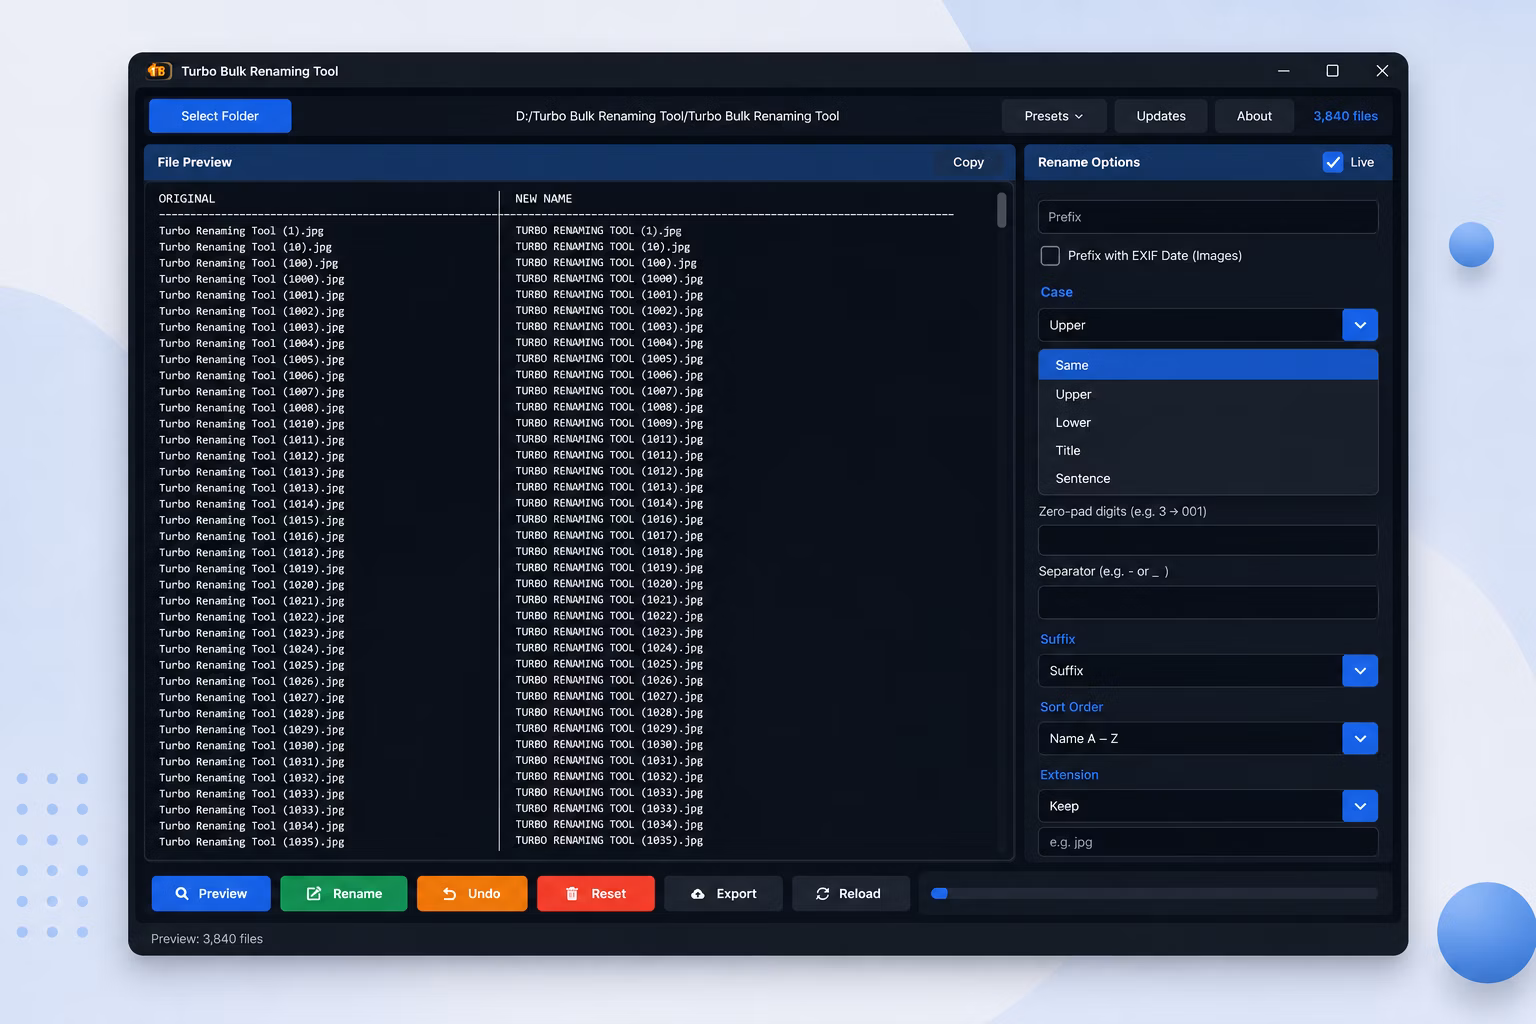Click the Turbo Bulk Renaming Tool app logo
This screenshot has width=1536, height=1024.
click(159, 71)
